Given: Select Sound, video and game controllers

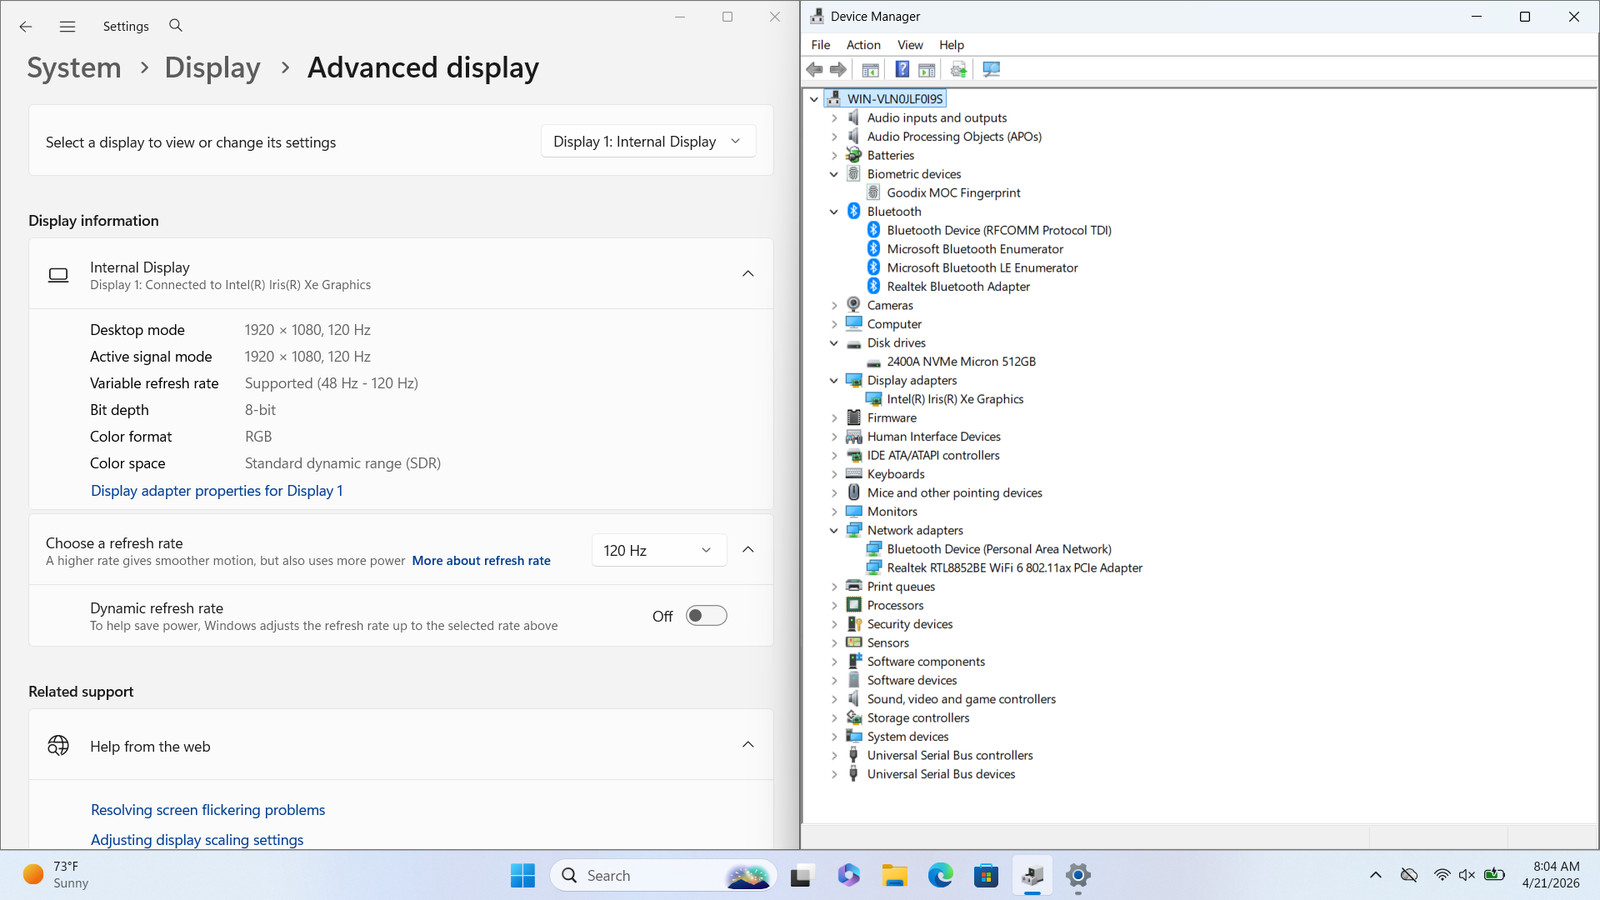Looking at the screenshot, I should pos(961,699).
